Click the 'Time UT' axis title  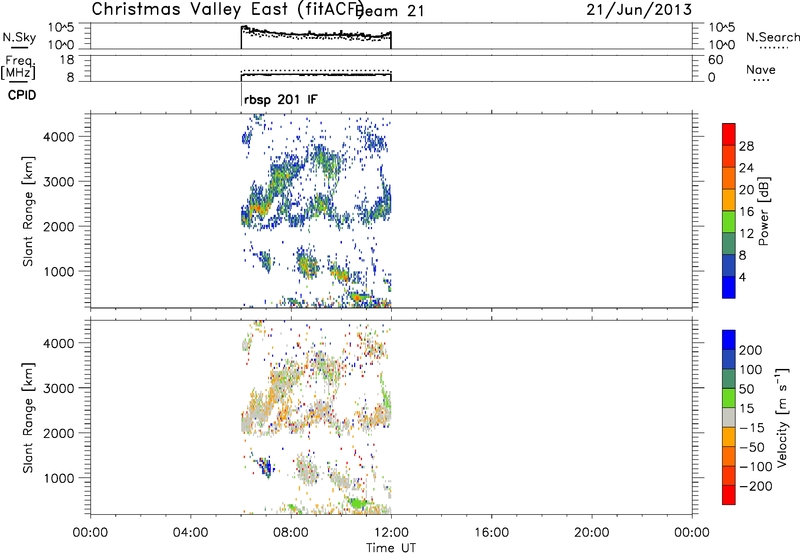tap(391, 547)
